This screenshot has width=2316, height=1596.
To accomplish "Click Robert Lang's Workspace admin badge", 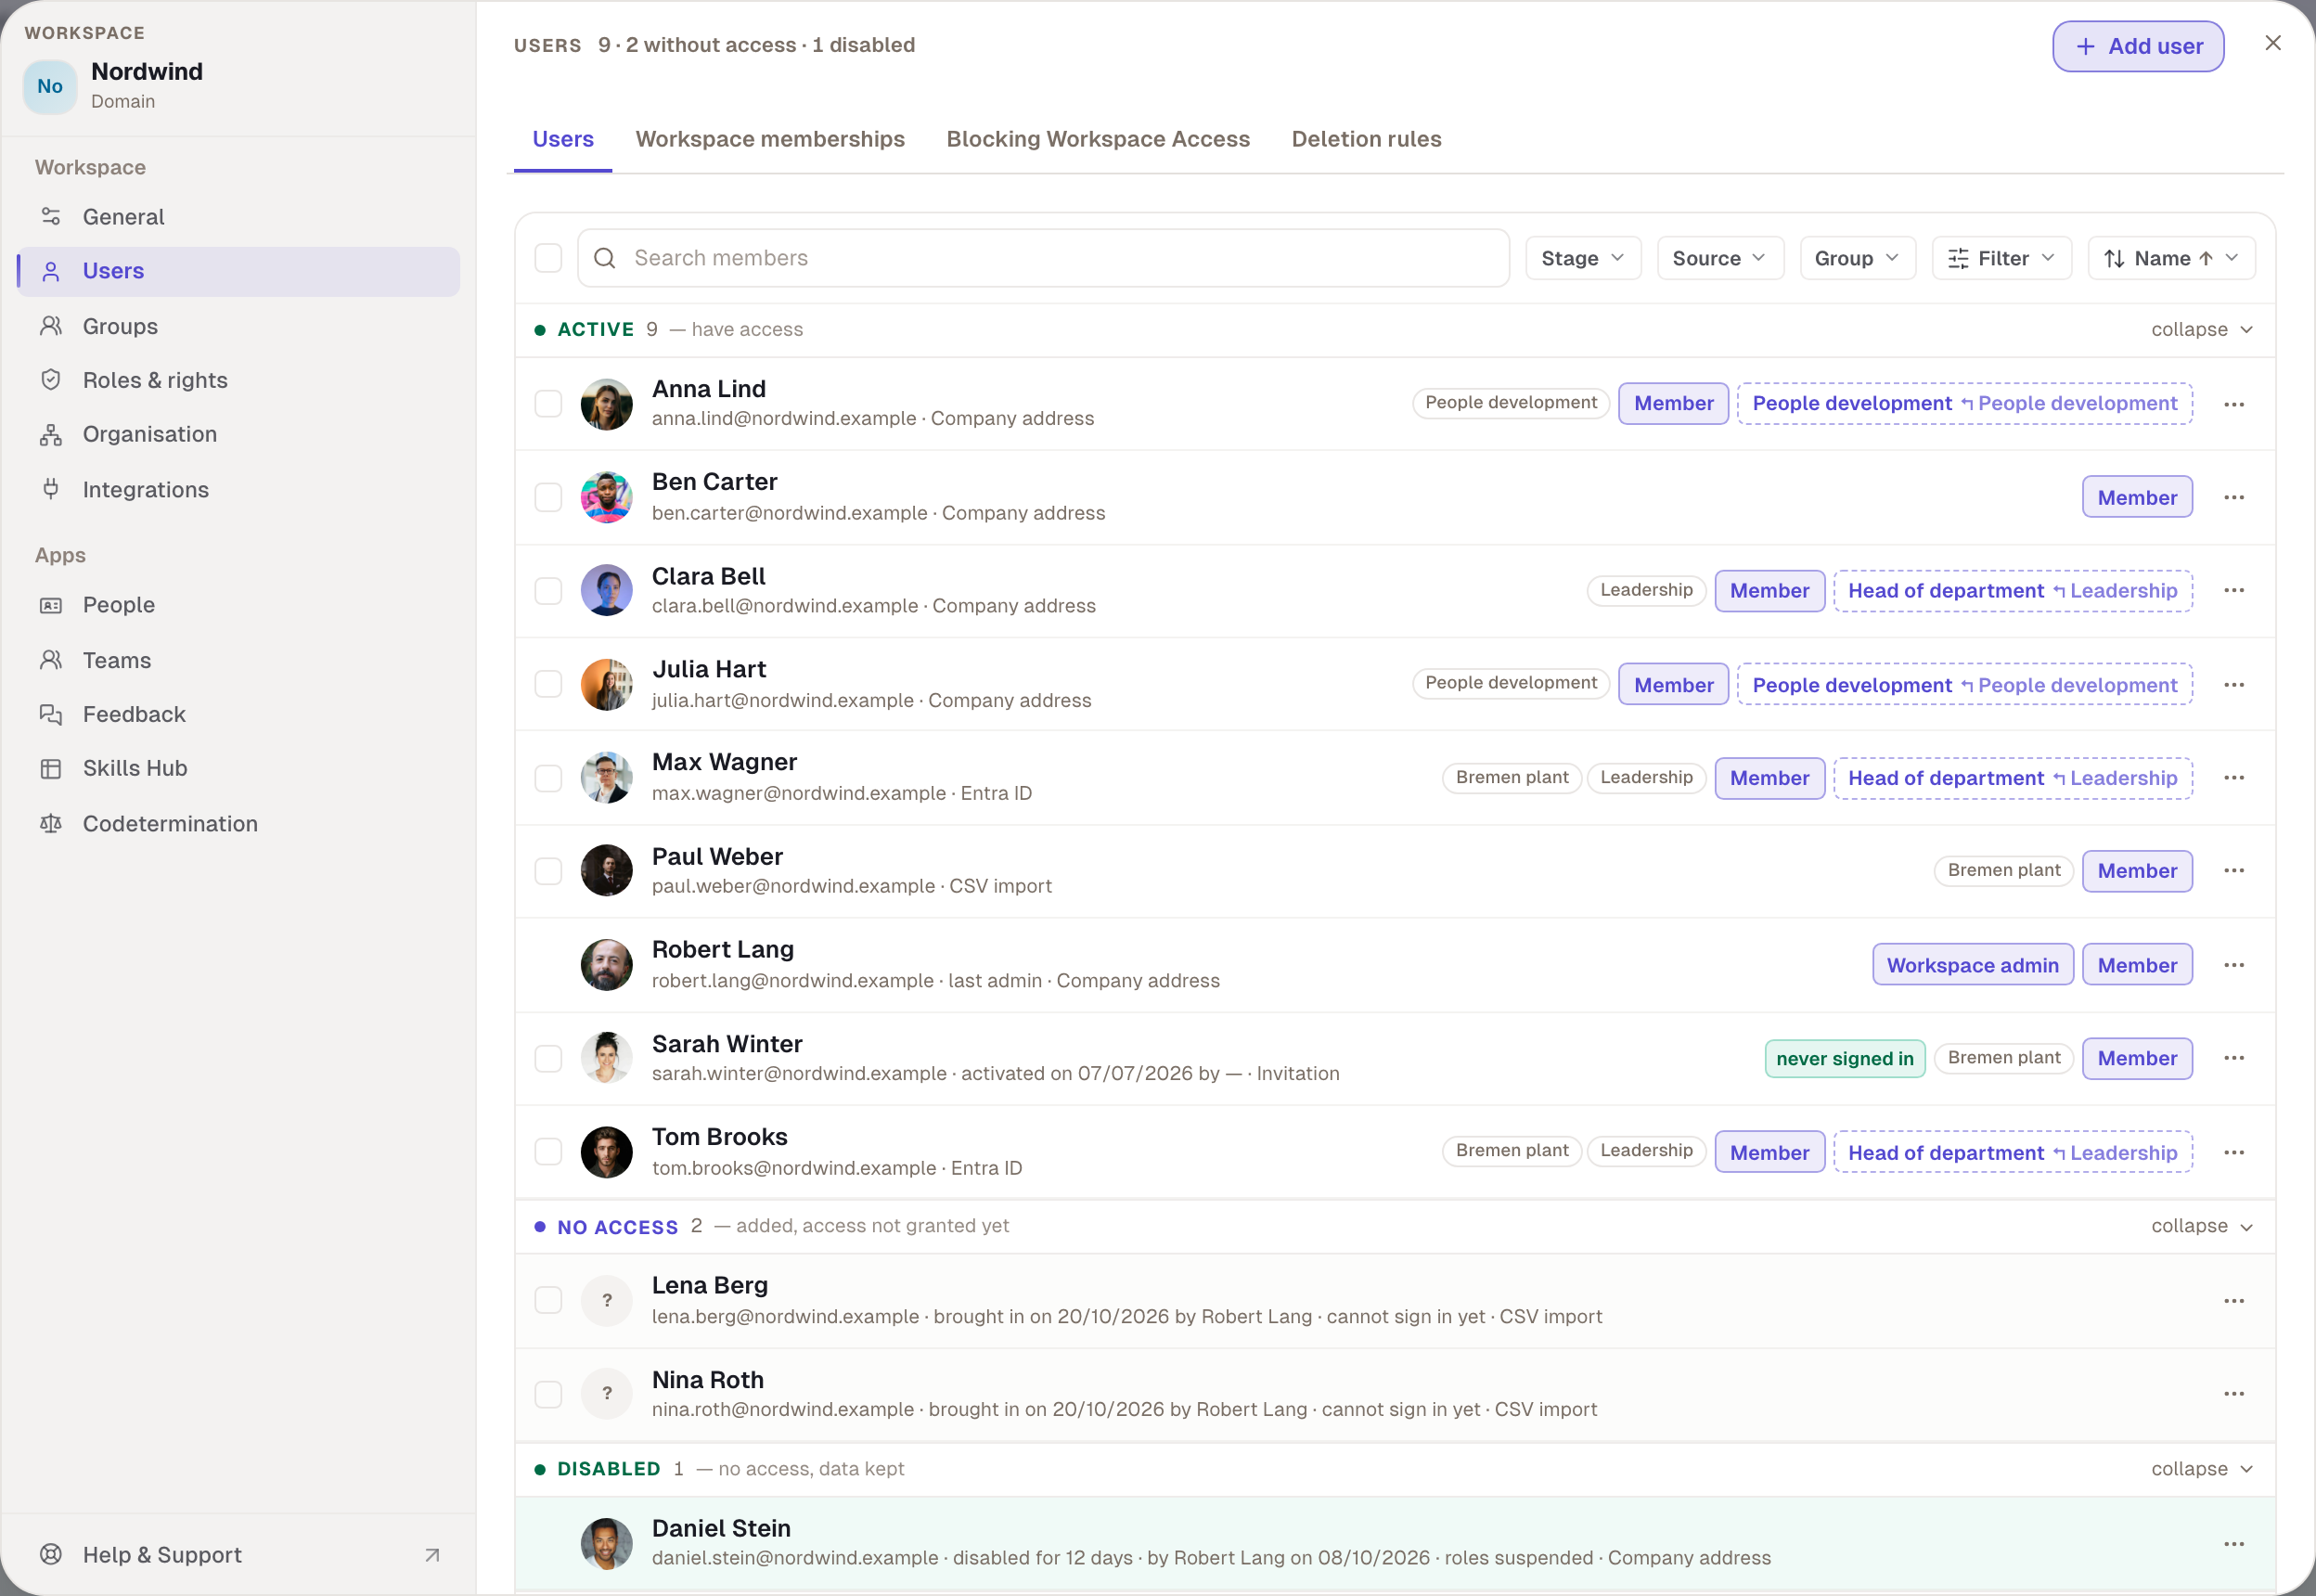I will click(1972, 965).
